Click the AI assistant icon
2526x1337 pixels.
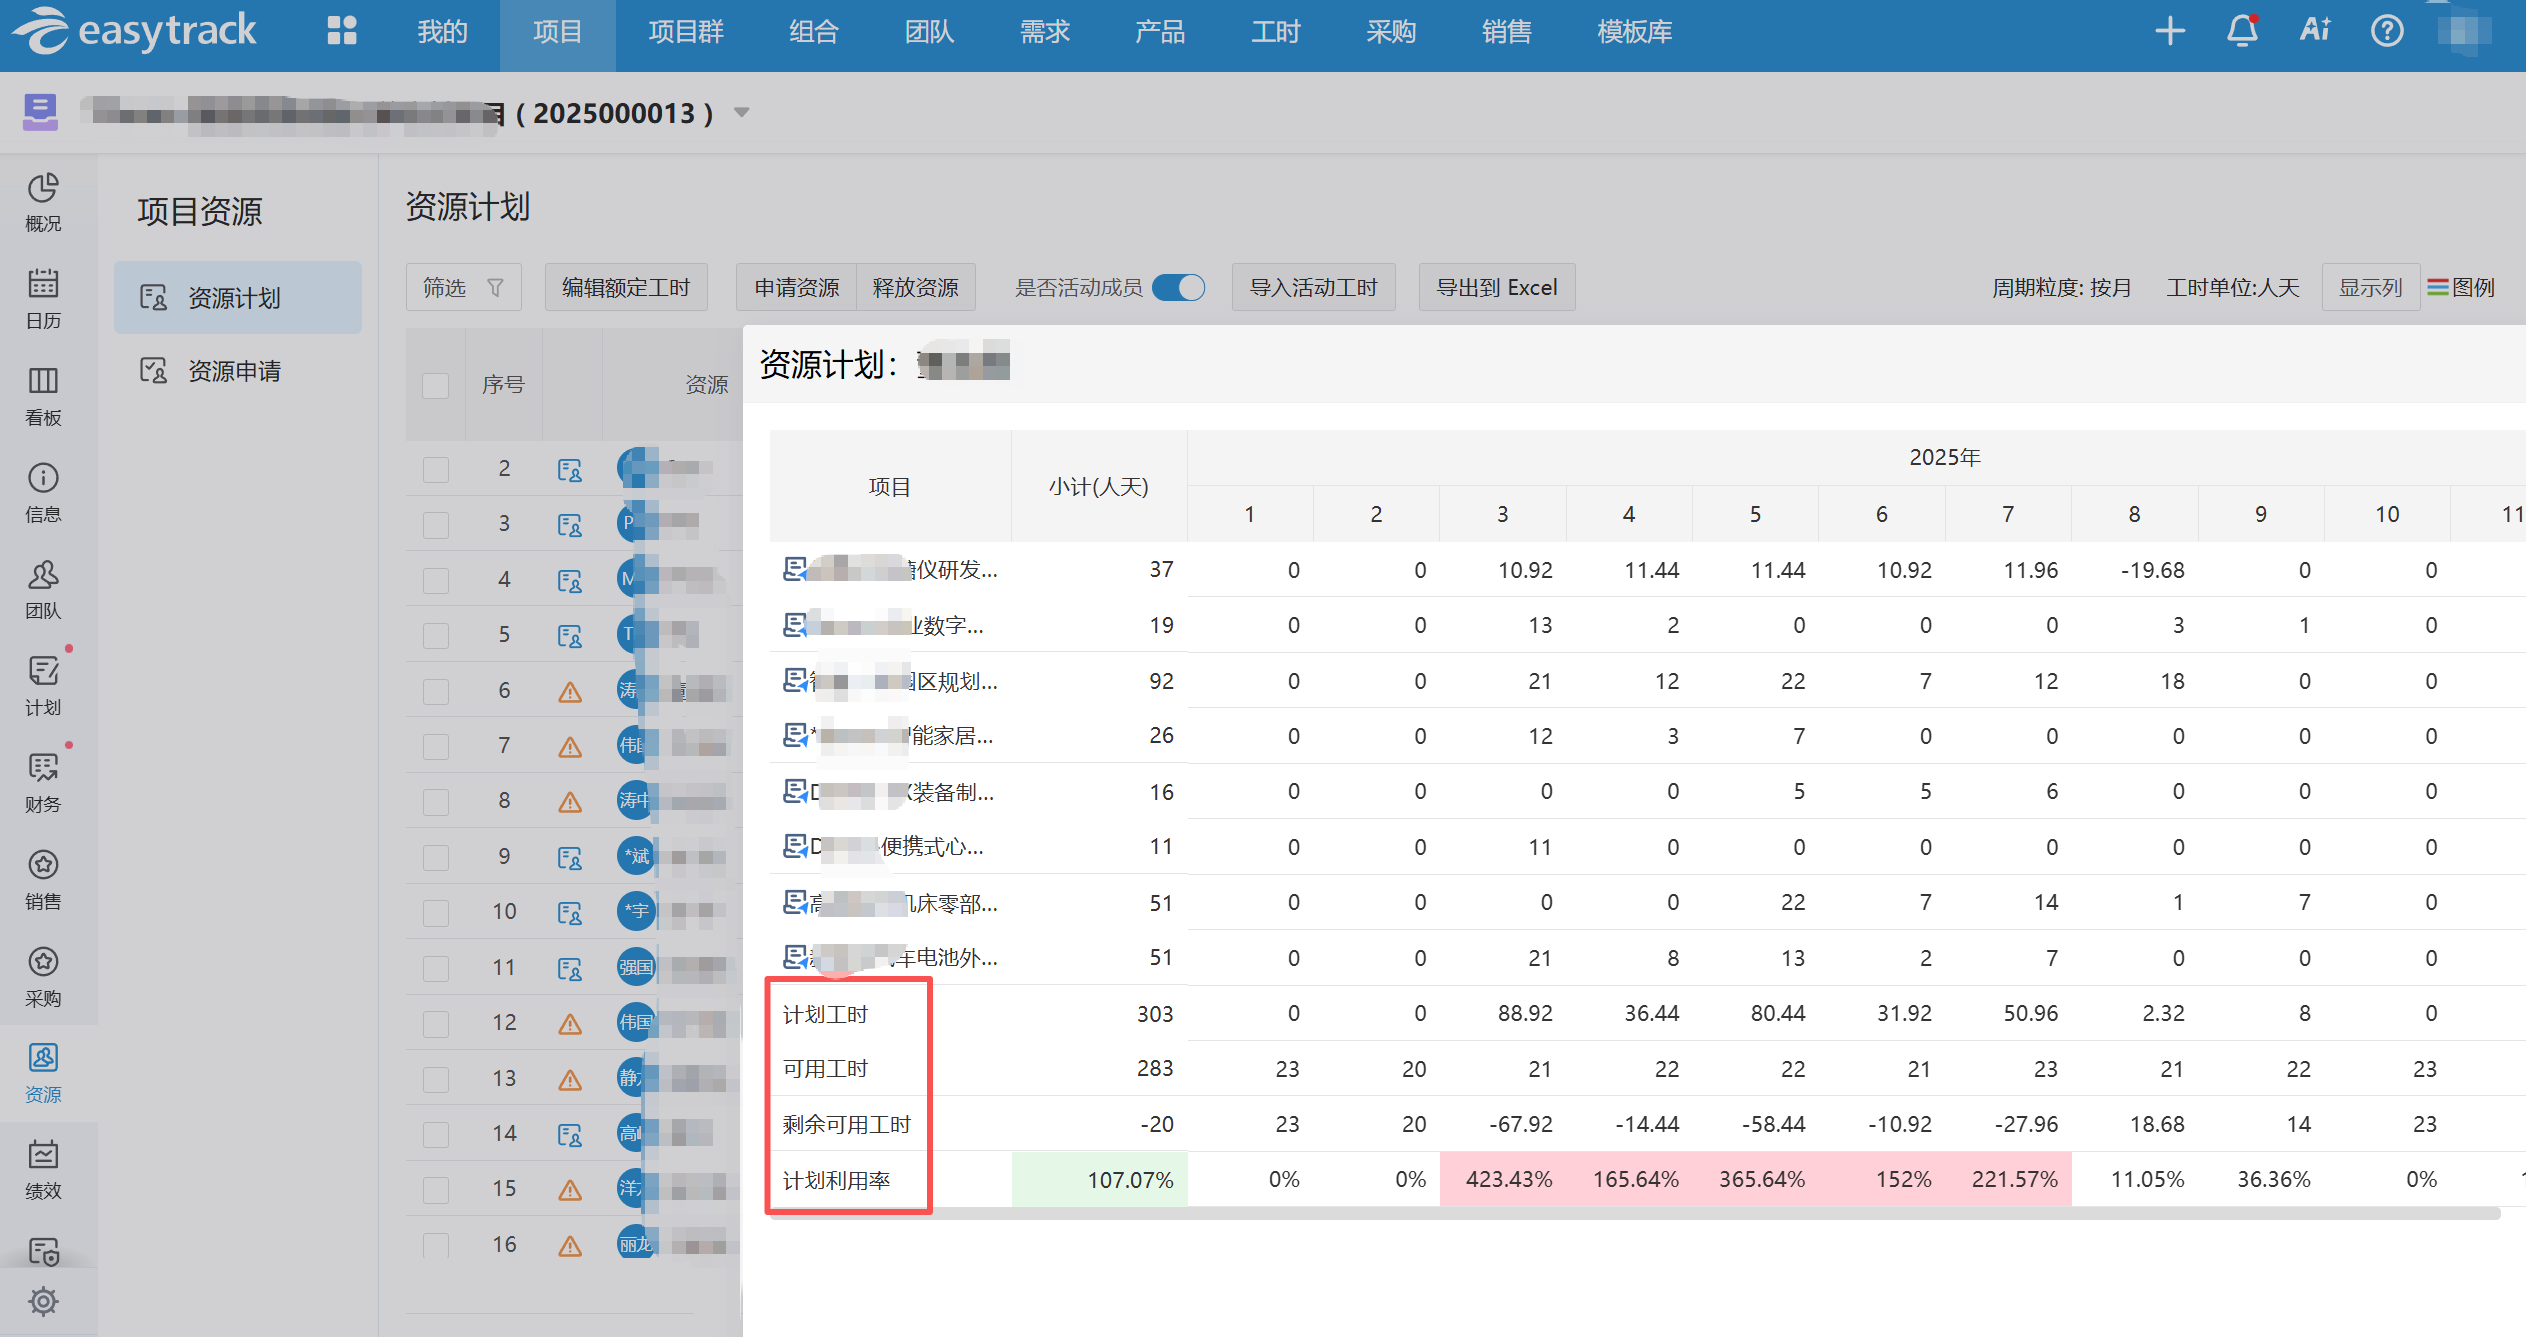pos(2314,31)
